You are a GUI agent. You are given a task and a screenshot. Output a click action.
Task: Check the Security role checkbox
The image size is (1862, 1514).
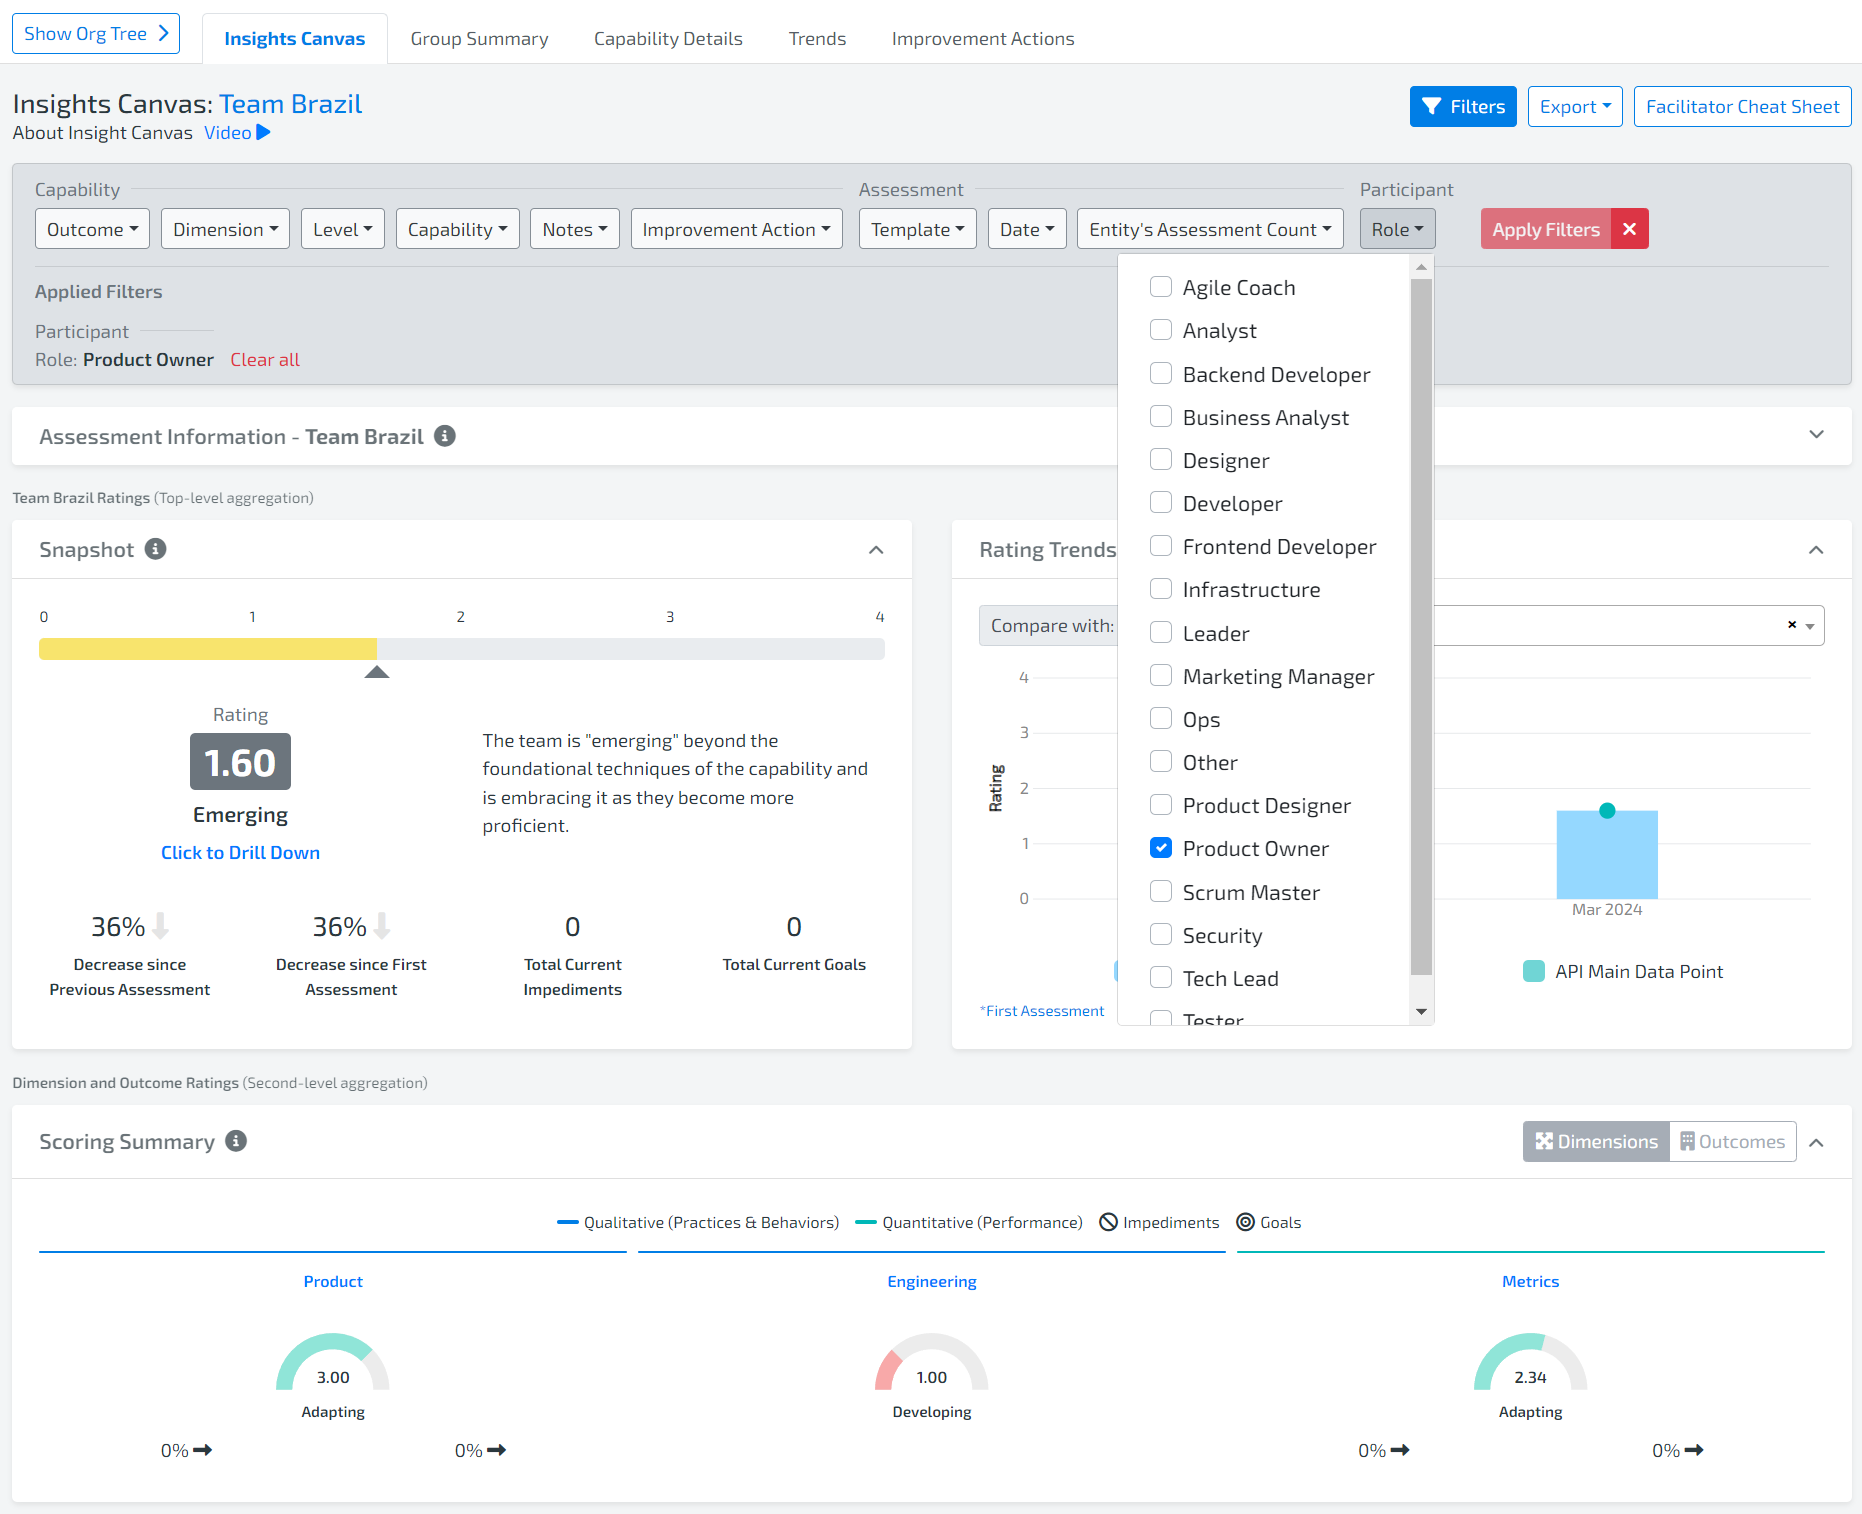point(1161,935)
